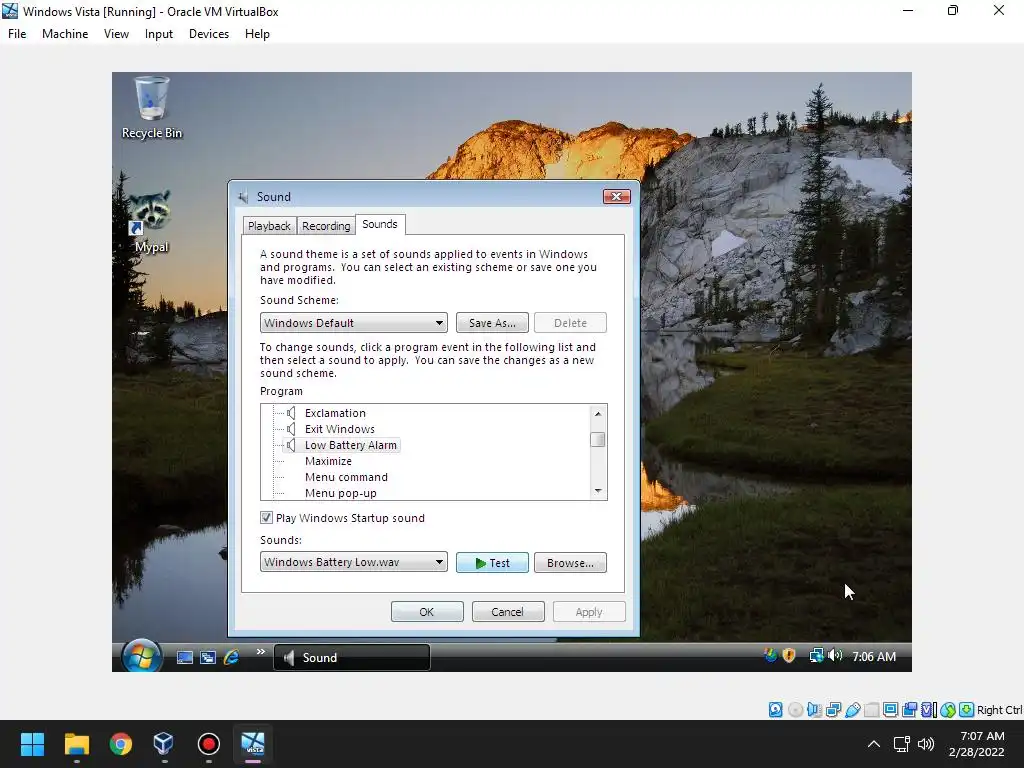Open Google Chrome from host taskbar
1024x768 pixels.
tap(121, 744)
